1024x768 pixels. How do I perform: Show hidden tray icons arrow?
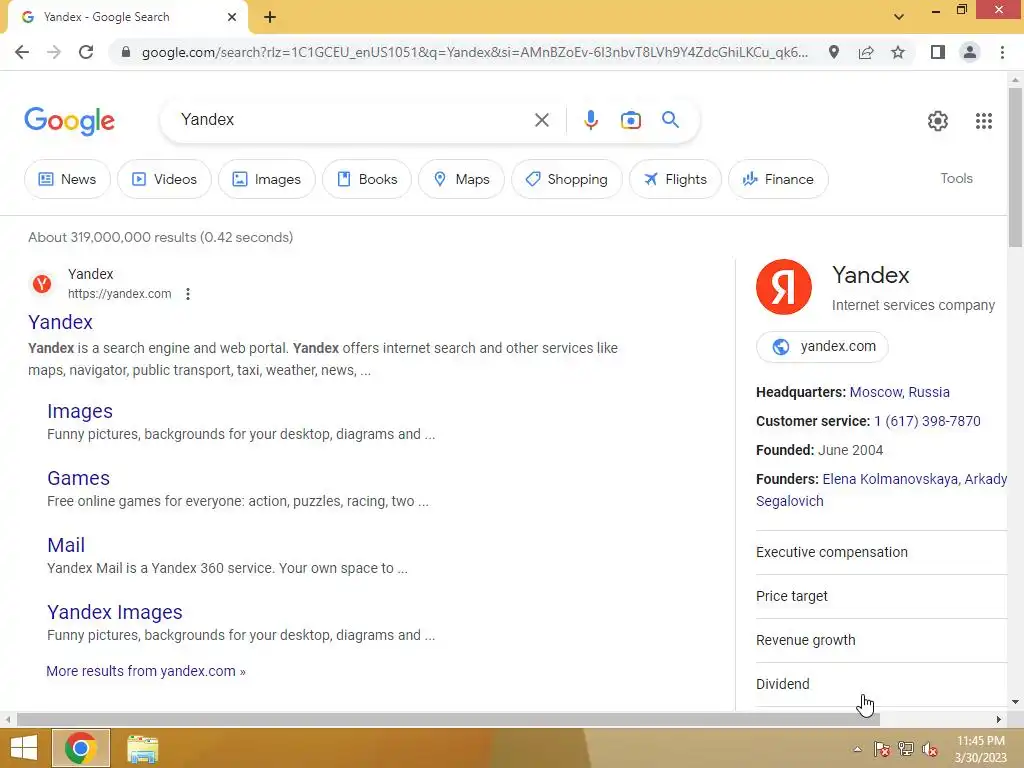click(857, 749)
